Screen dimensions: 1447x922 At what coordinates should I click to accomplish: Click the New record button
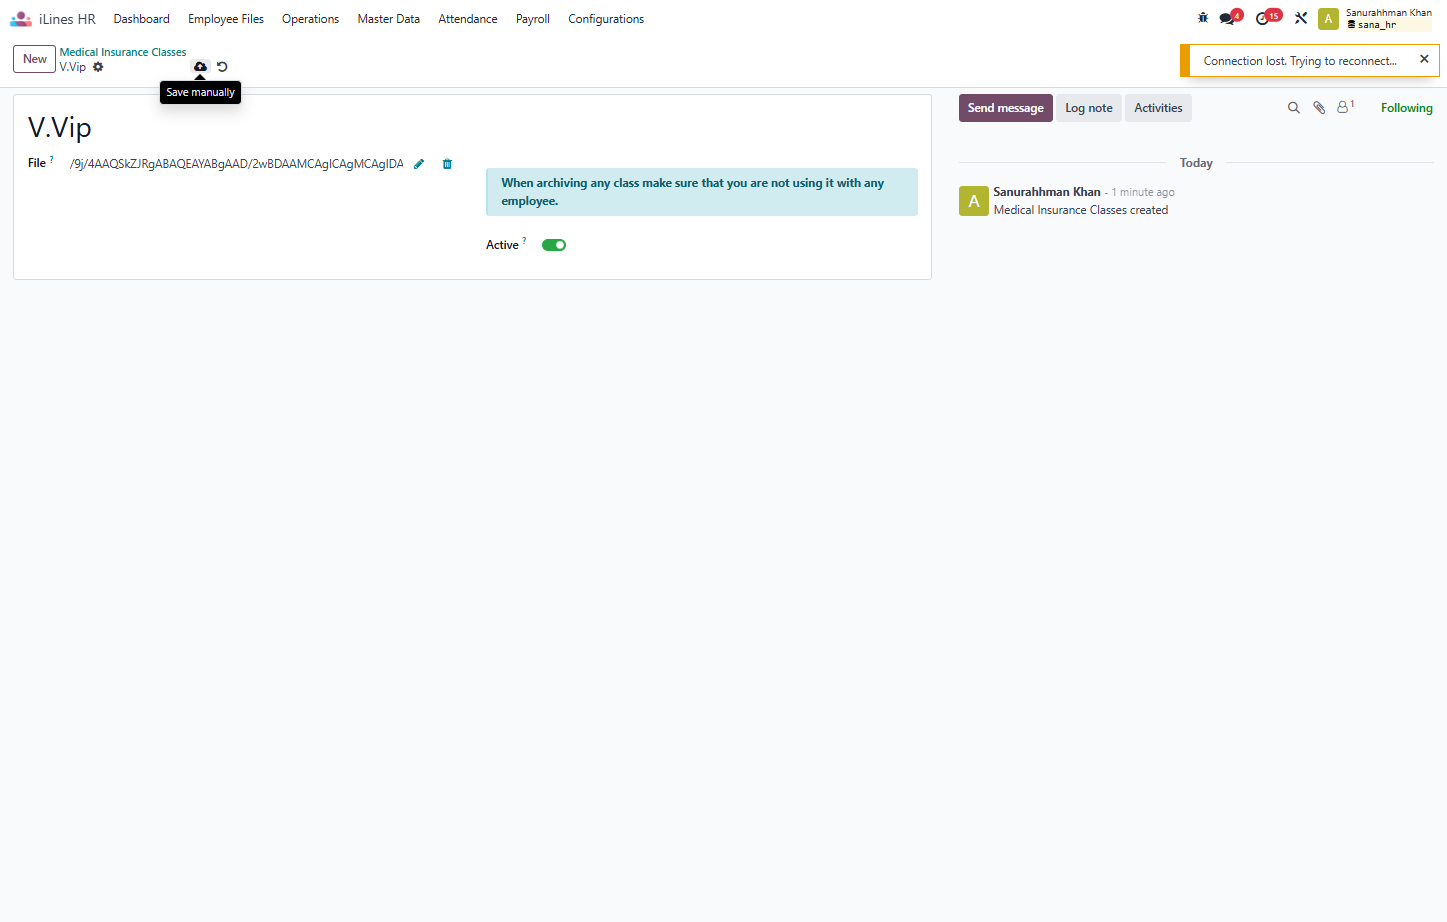coord(35,59)
